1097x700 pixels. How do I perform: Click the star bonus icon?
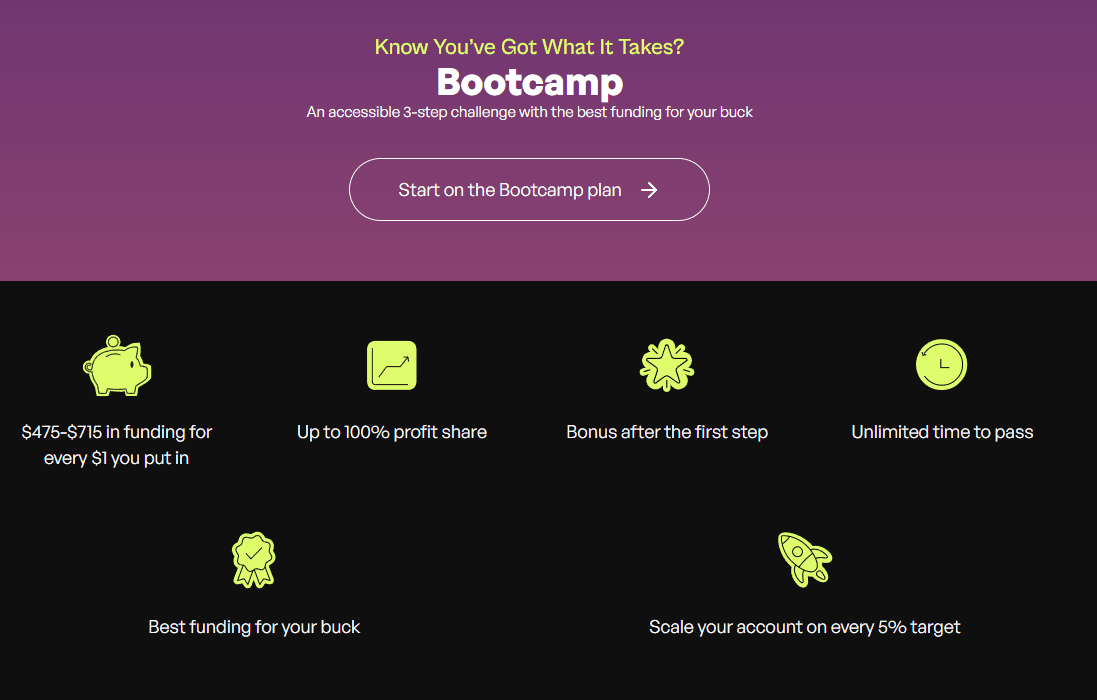click(666, 364)
